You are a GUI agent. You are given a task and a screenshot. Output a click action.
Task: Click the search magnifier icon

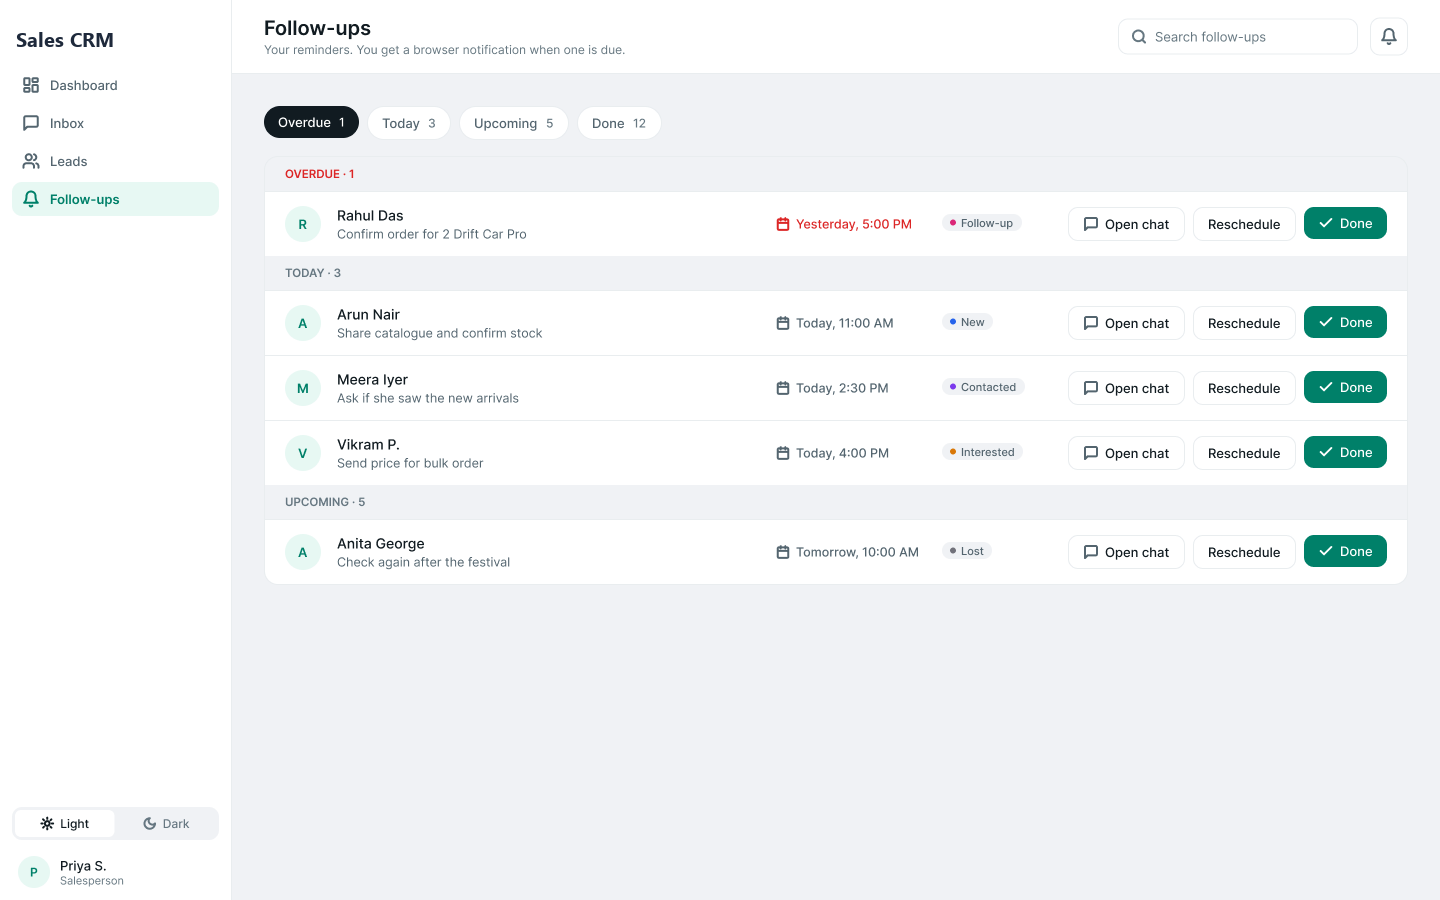1139,37
